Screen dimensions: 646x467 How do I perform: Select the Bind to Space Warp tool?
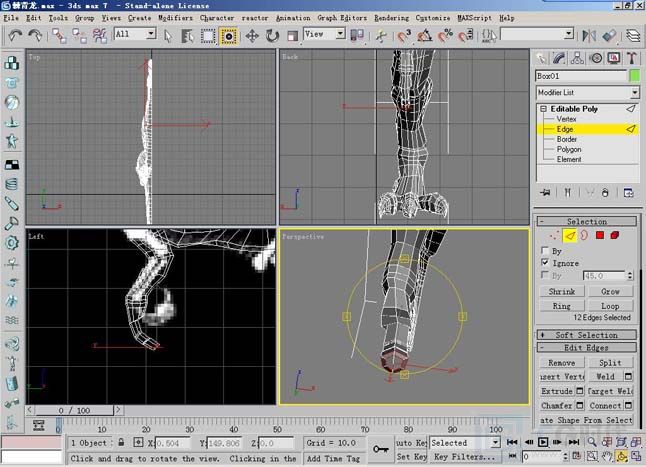[x=99, y=36]
